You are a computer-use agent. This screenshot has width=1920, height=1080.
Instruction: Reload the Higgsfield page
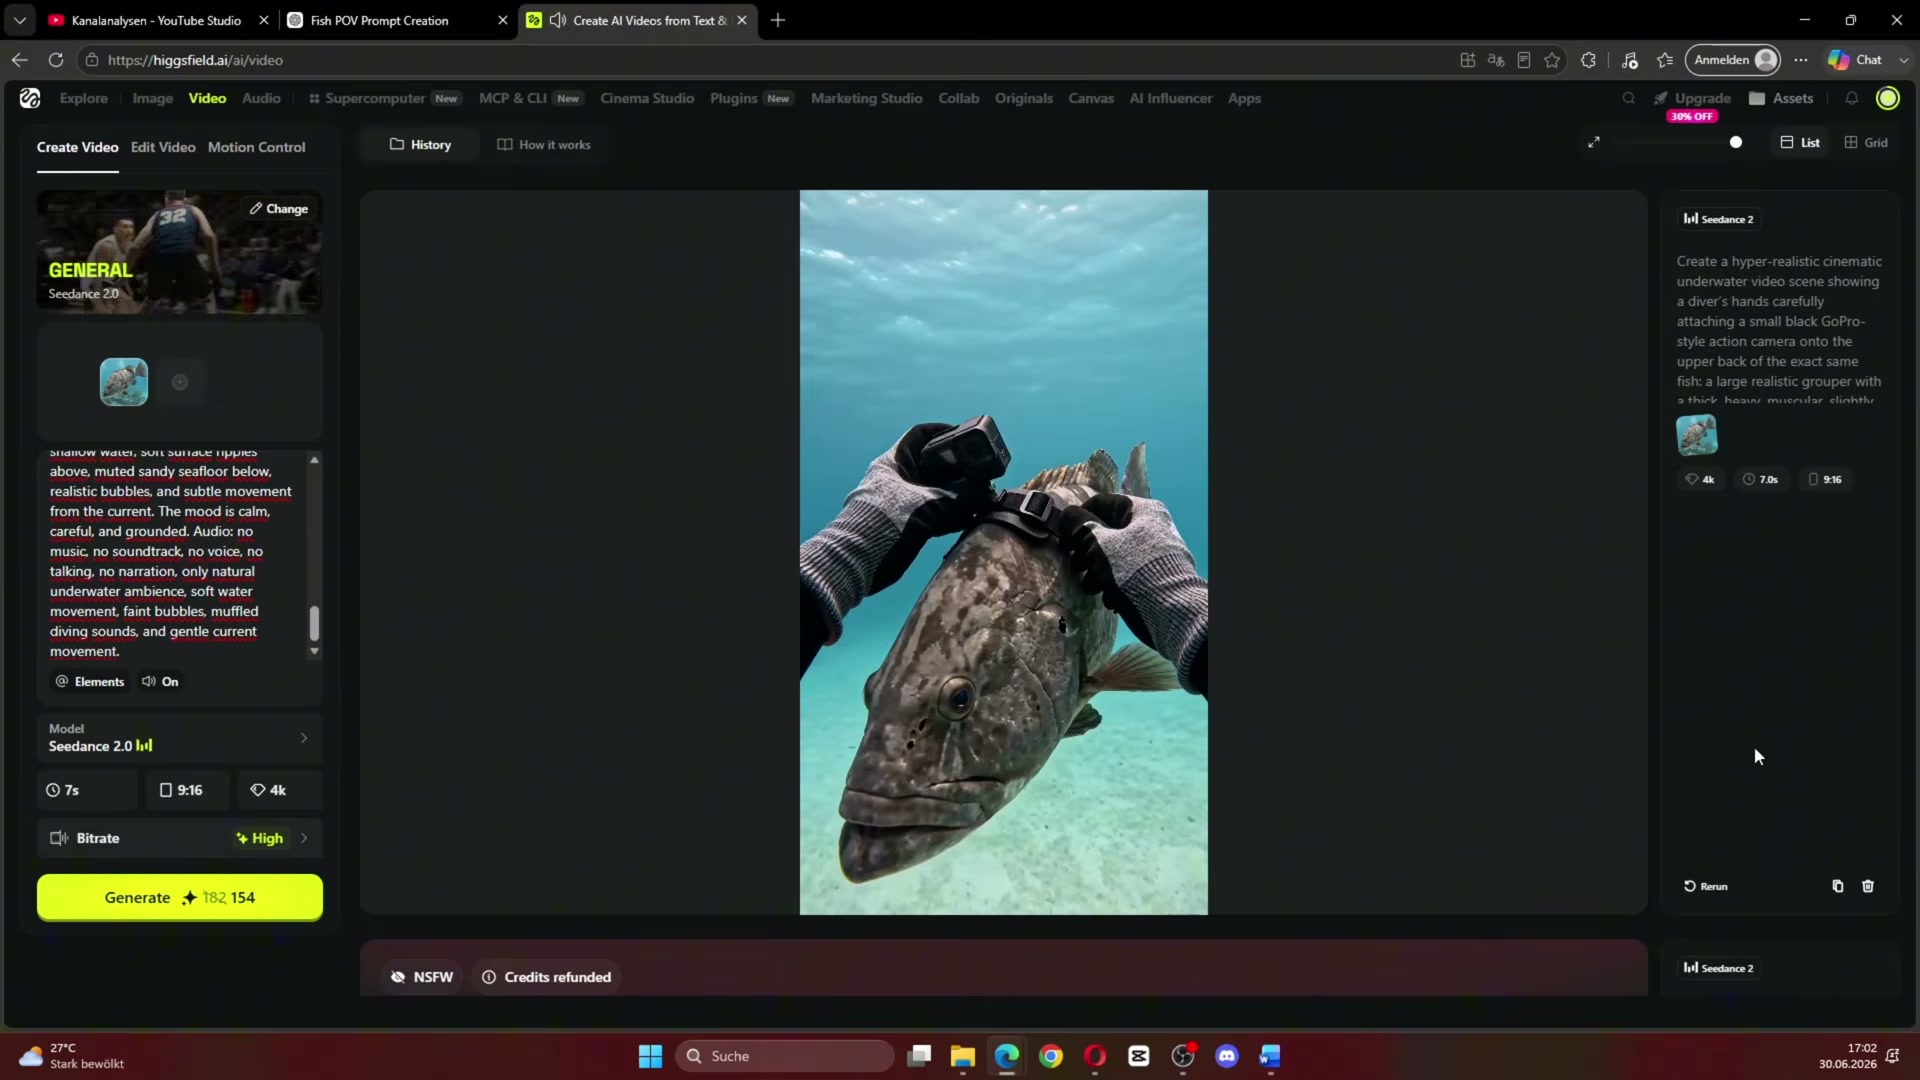point(56,60)
